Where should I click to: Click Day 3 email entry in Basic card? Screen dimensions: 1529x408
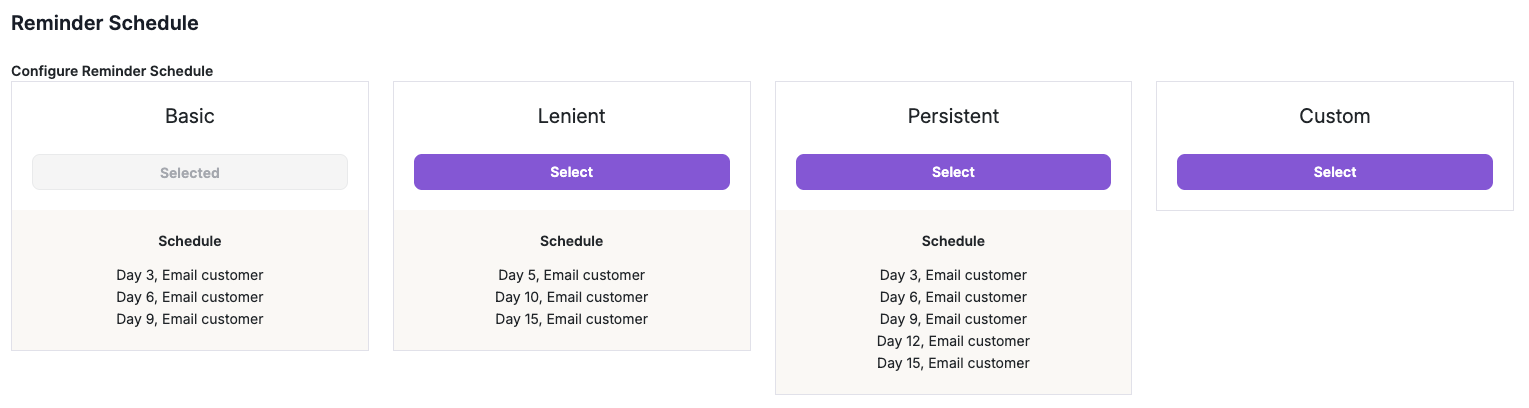[190, 275]
